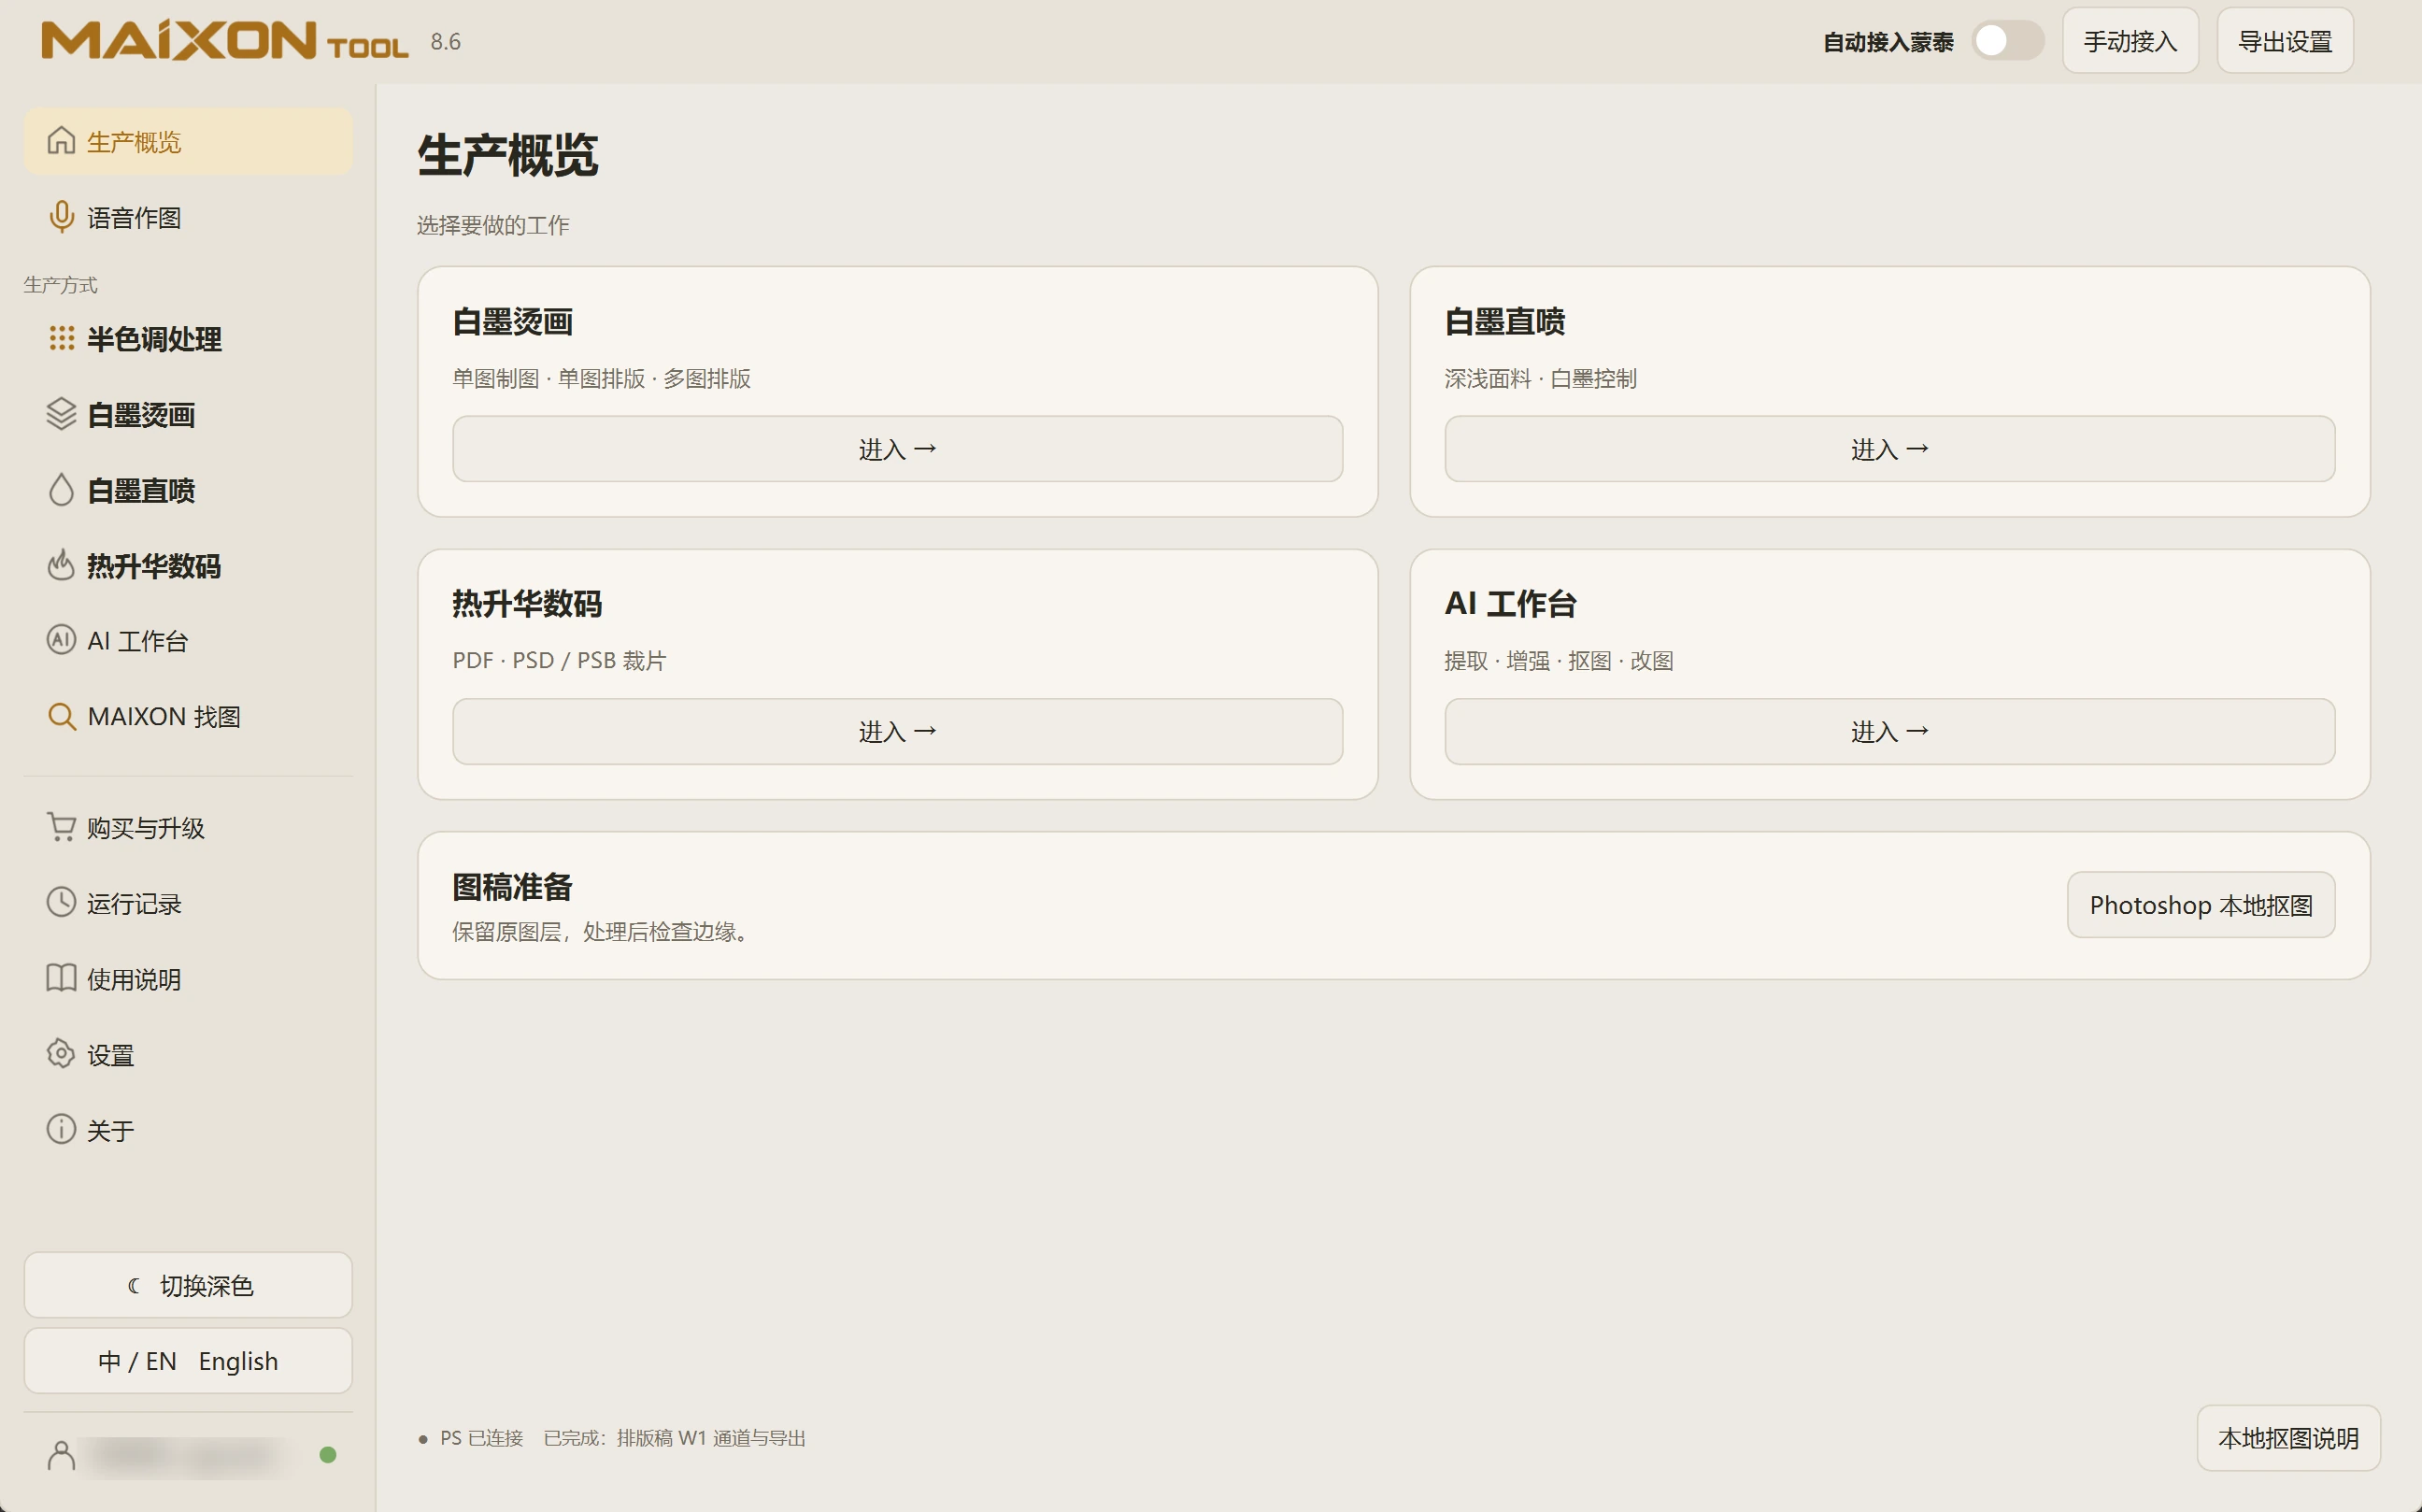
Task: Open 使用说明 in the sidebar
Action: [188, 978]
